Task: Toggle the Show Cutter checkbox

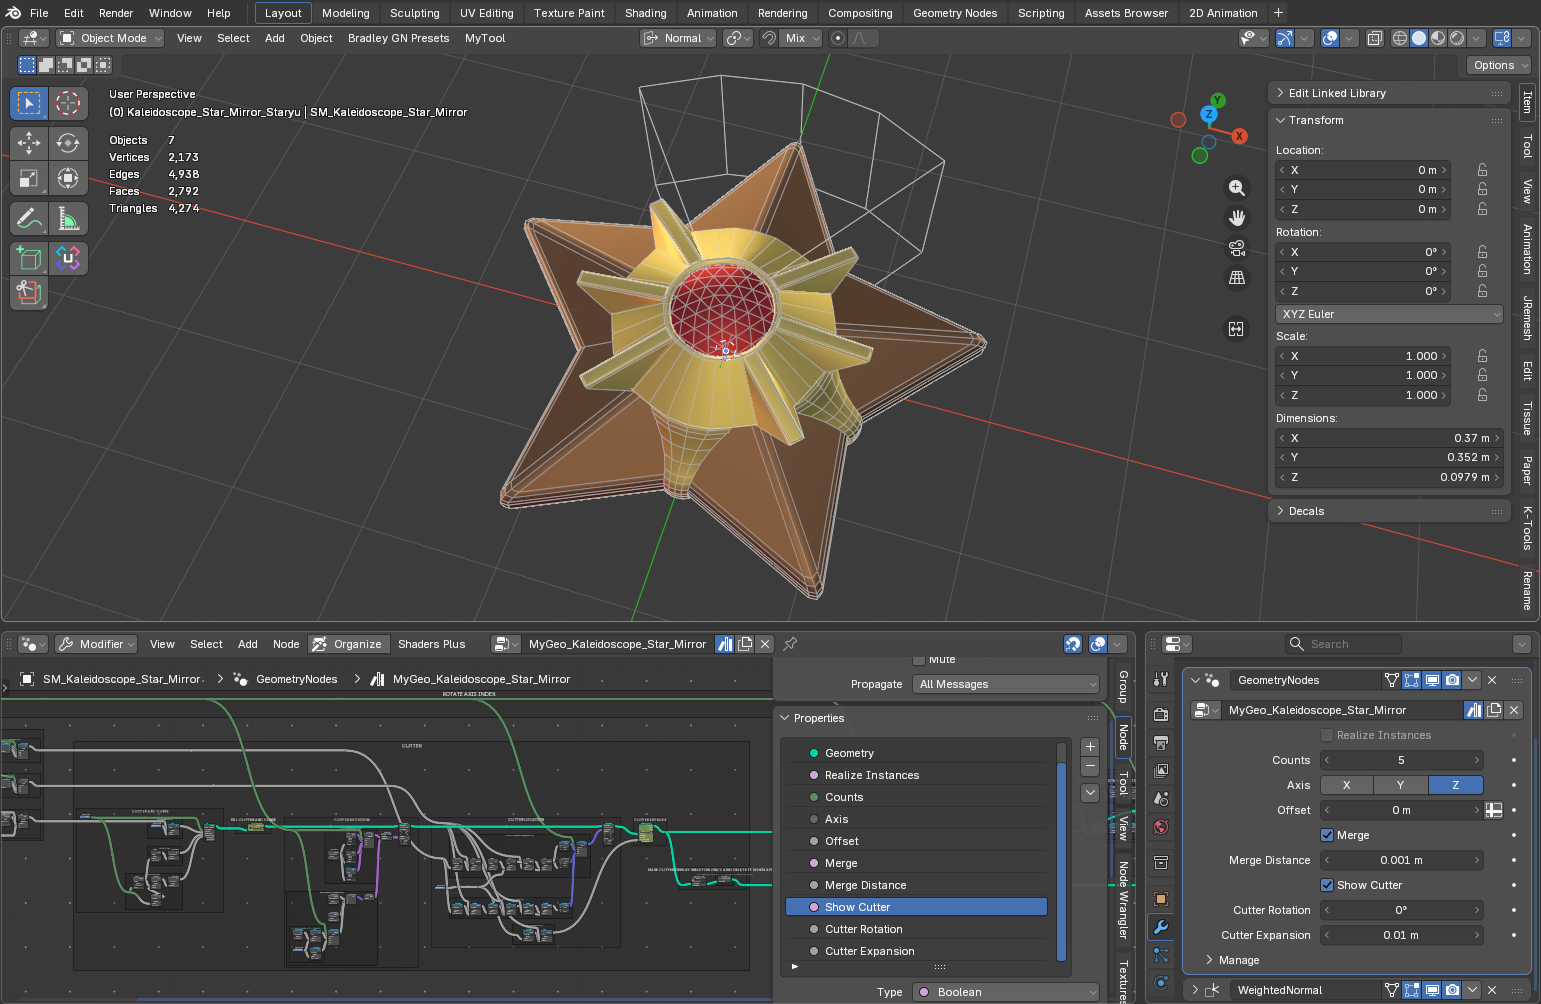Action: (x=1327, y=885)
